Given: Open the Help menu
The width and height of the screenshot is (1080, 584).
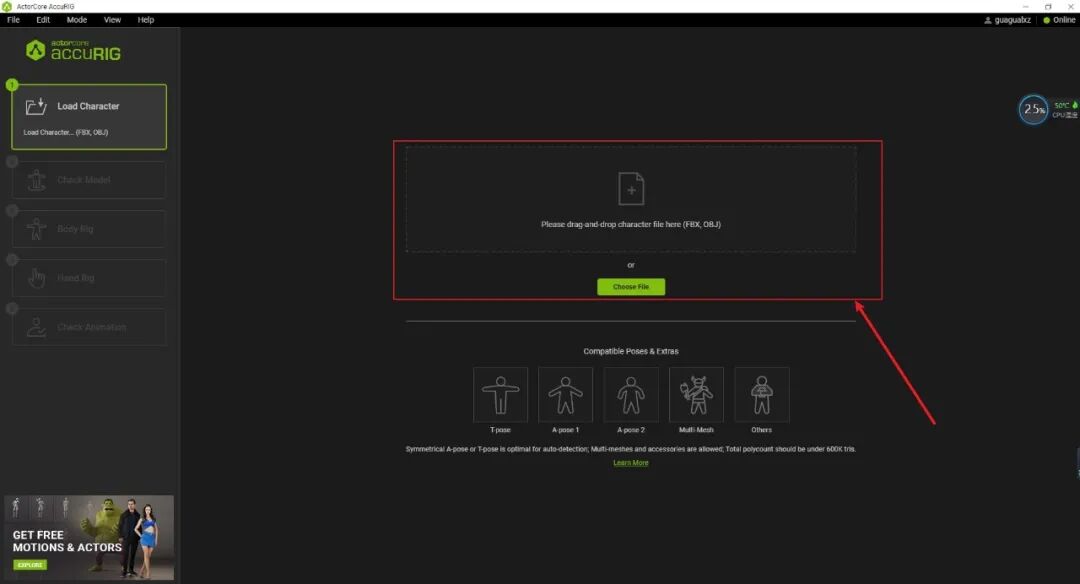Looking at the screenshot, I should [x=146, y=20].
